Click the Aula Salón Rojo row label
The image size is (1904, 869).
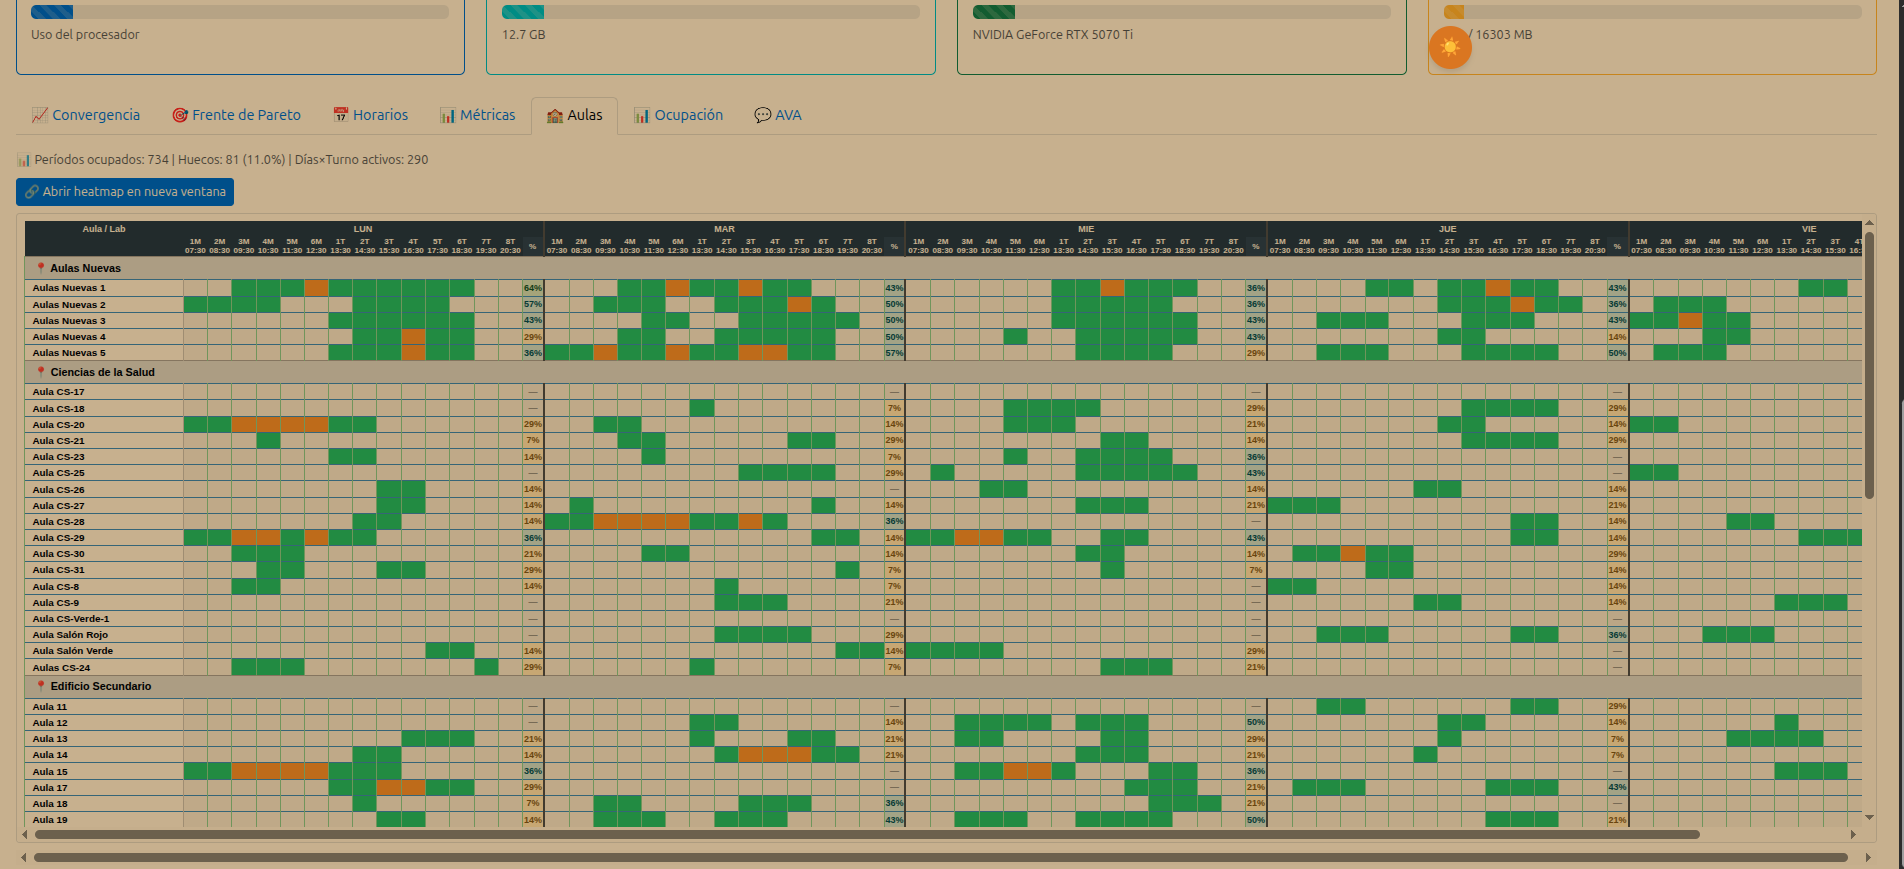[x=70, y=635]
